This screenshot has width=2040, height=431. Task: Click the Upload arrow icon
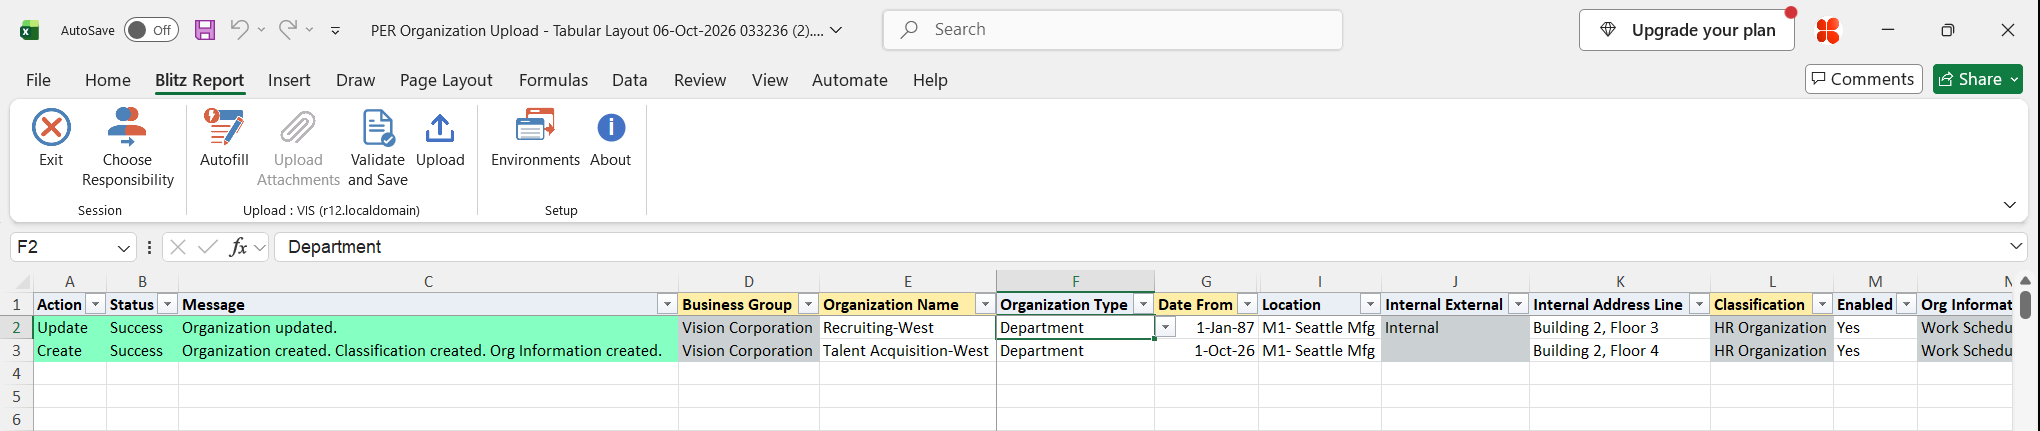(x=440, y=128)
